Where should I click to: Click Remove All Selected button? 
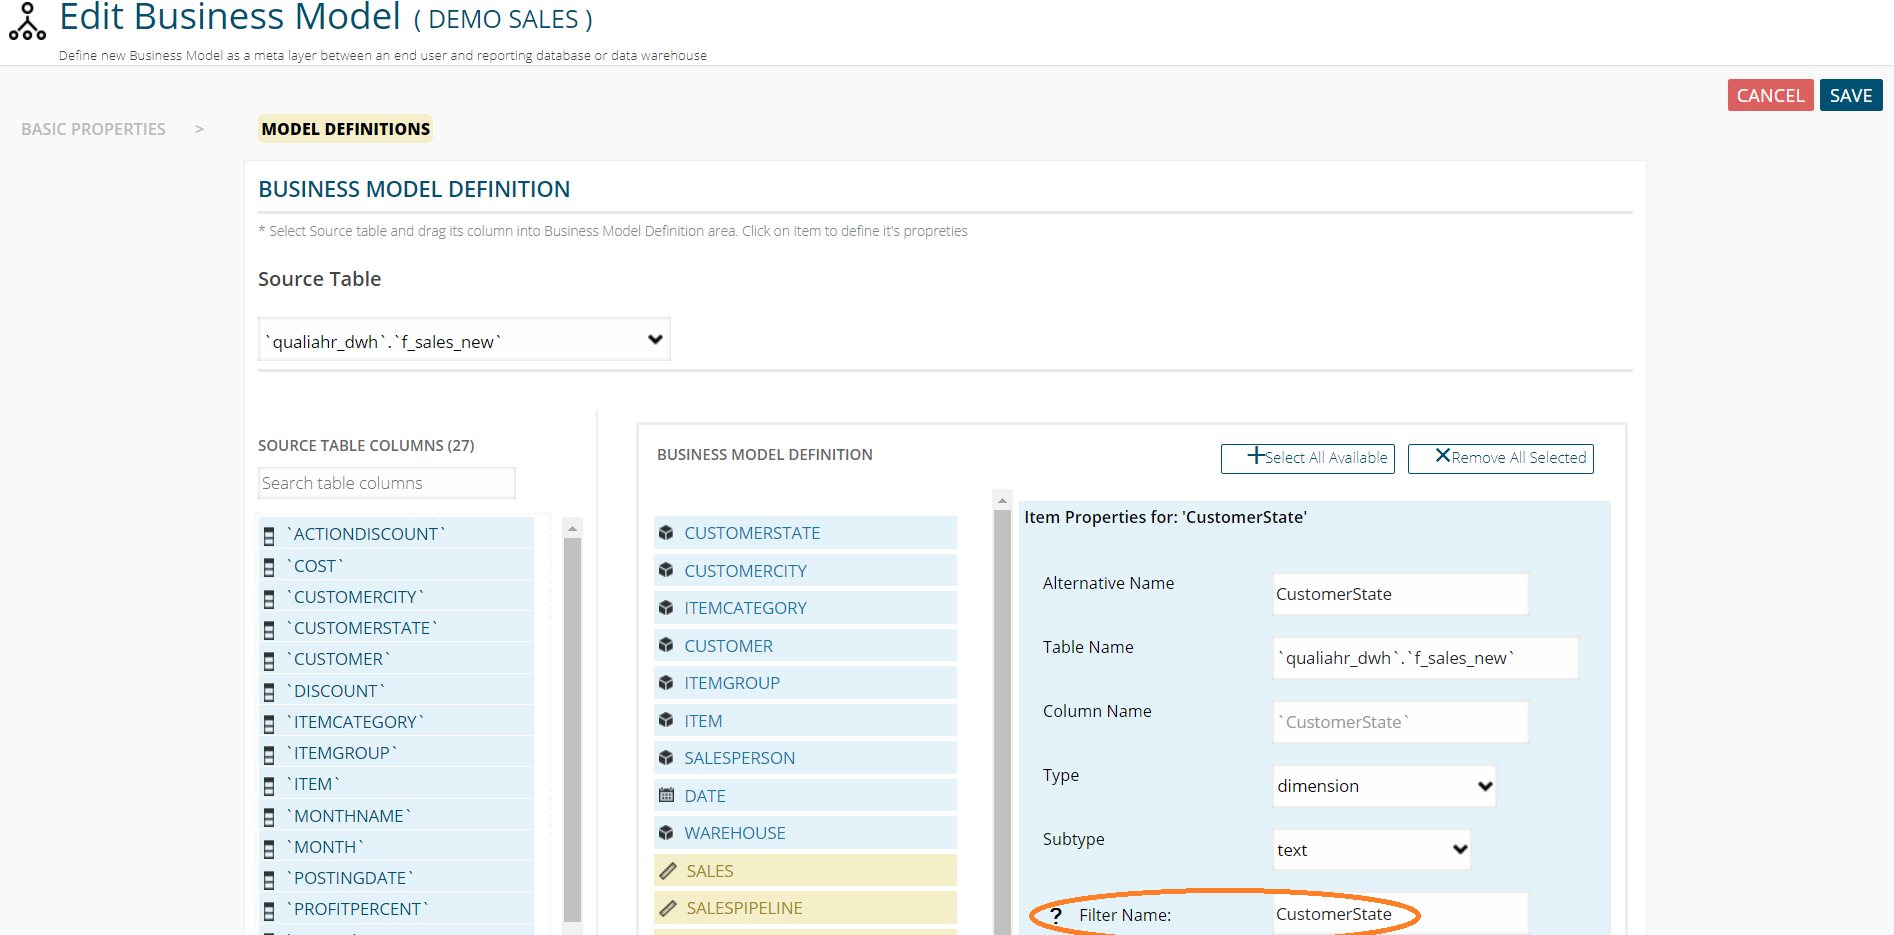(x=1501, y=458)
